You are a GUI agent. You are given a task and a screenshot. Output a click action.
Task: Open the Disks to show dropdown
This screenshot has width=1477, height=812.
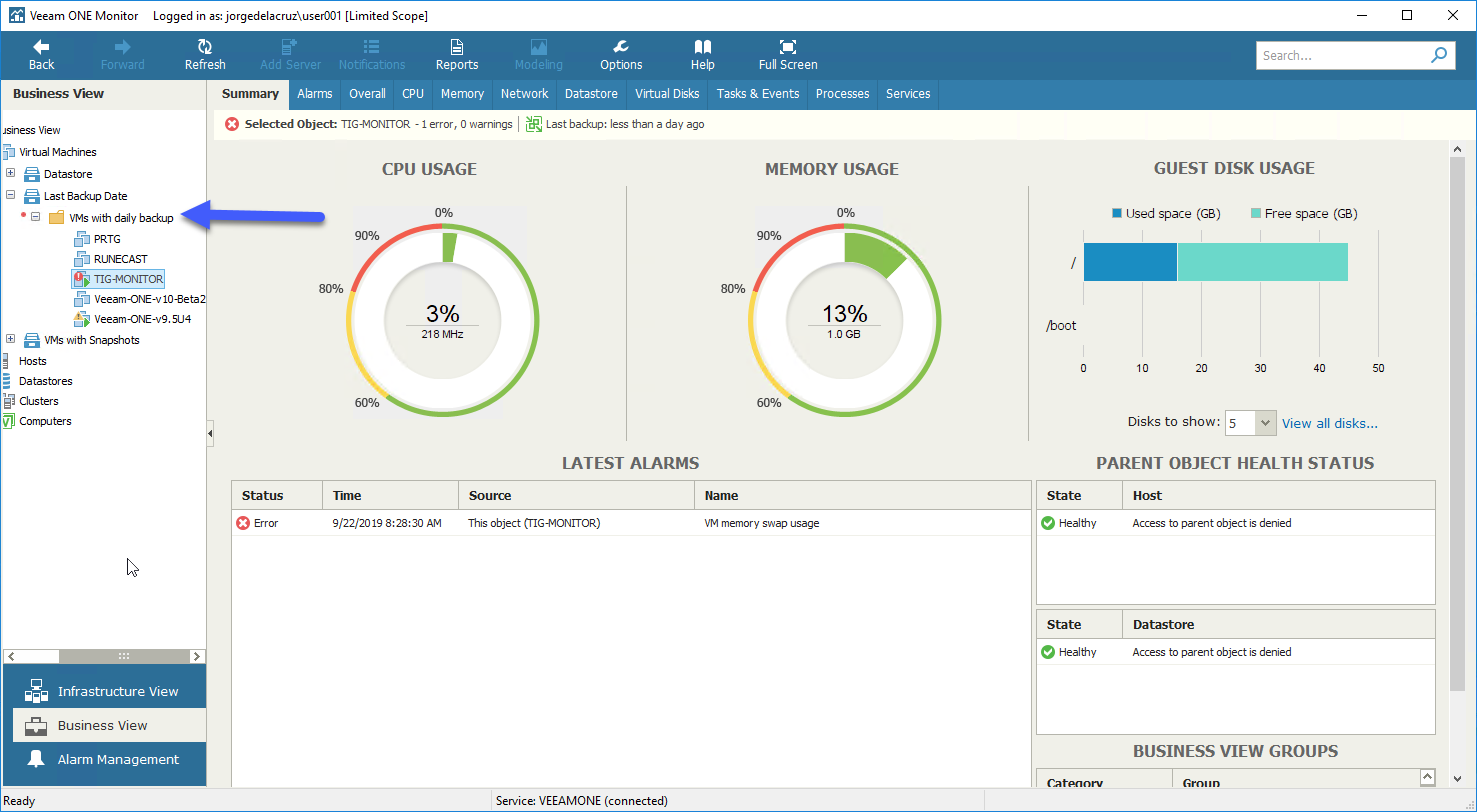[x=1266, y=423]
